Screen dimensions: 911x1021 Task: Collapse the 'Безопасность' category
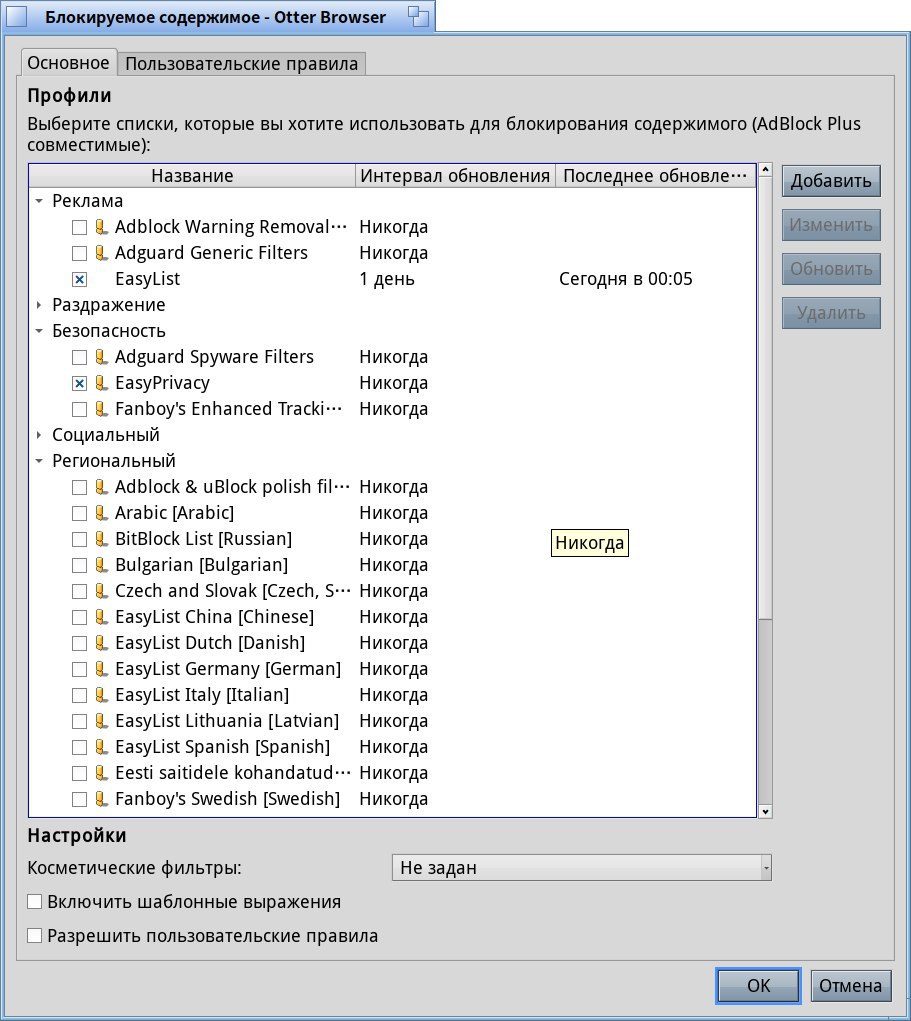coord(39,331)
